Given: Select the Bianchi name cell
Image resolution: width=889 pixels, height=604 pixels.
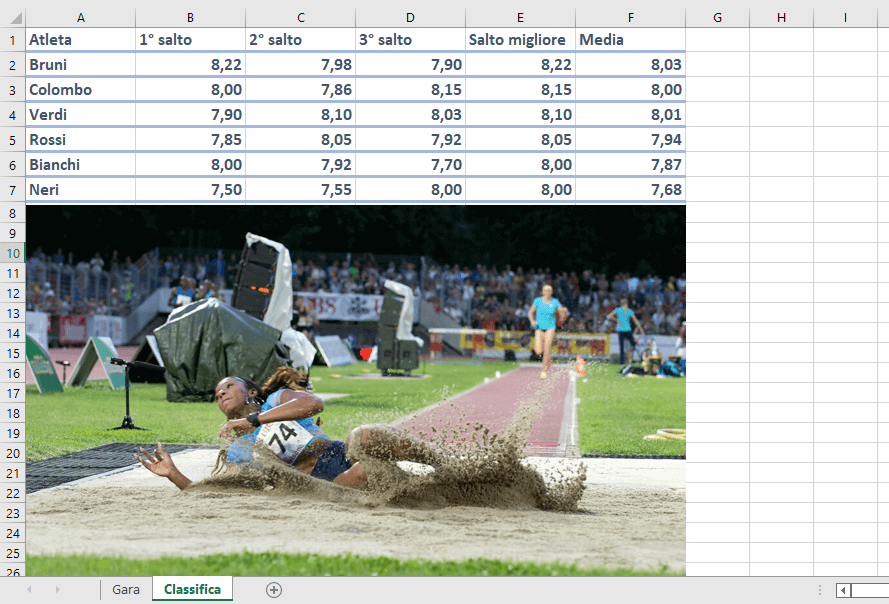Looking at the screenshot, I should tap(81, 164).
